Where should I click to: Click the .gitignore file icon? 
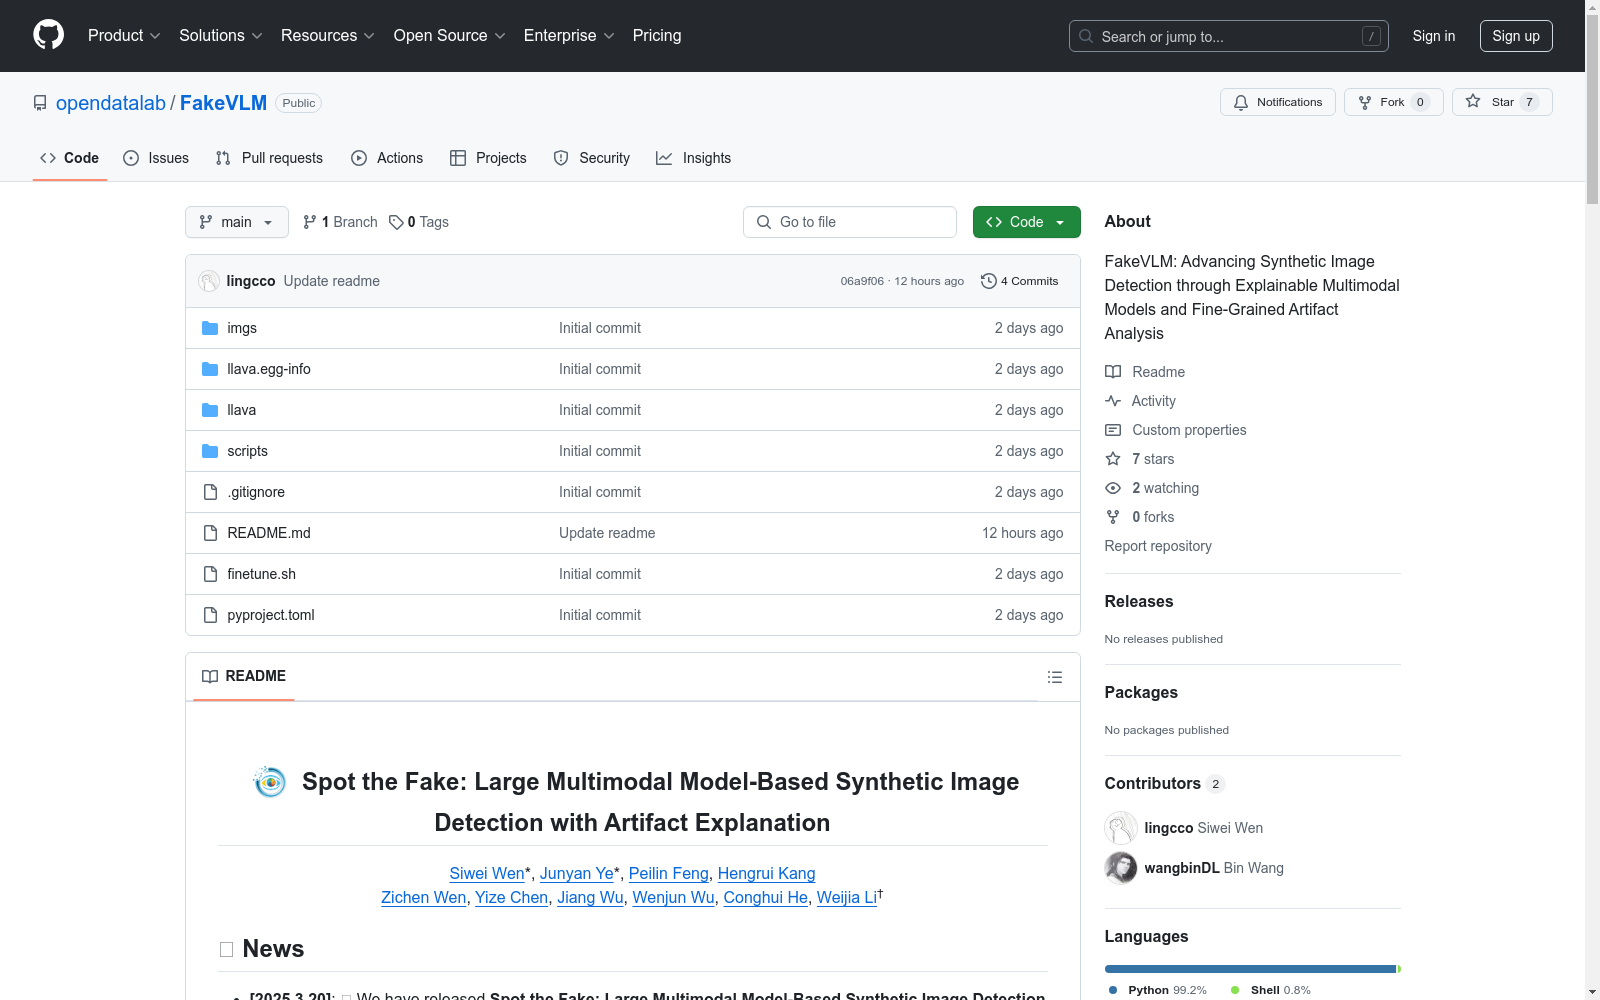coord(210,492)
